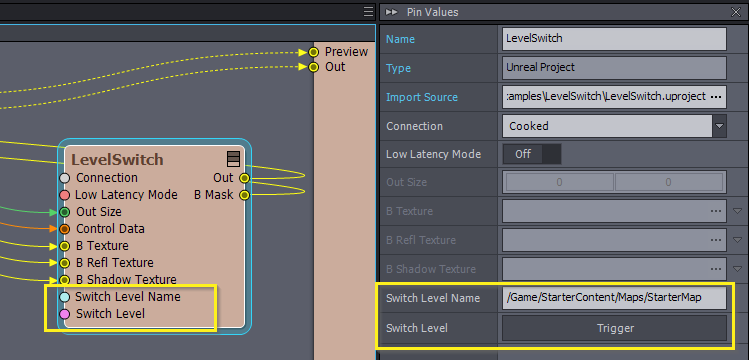Click the LevelSwitch node Out output pin

pyautogui.click(x=244, y=178)
